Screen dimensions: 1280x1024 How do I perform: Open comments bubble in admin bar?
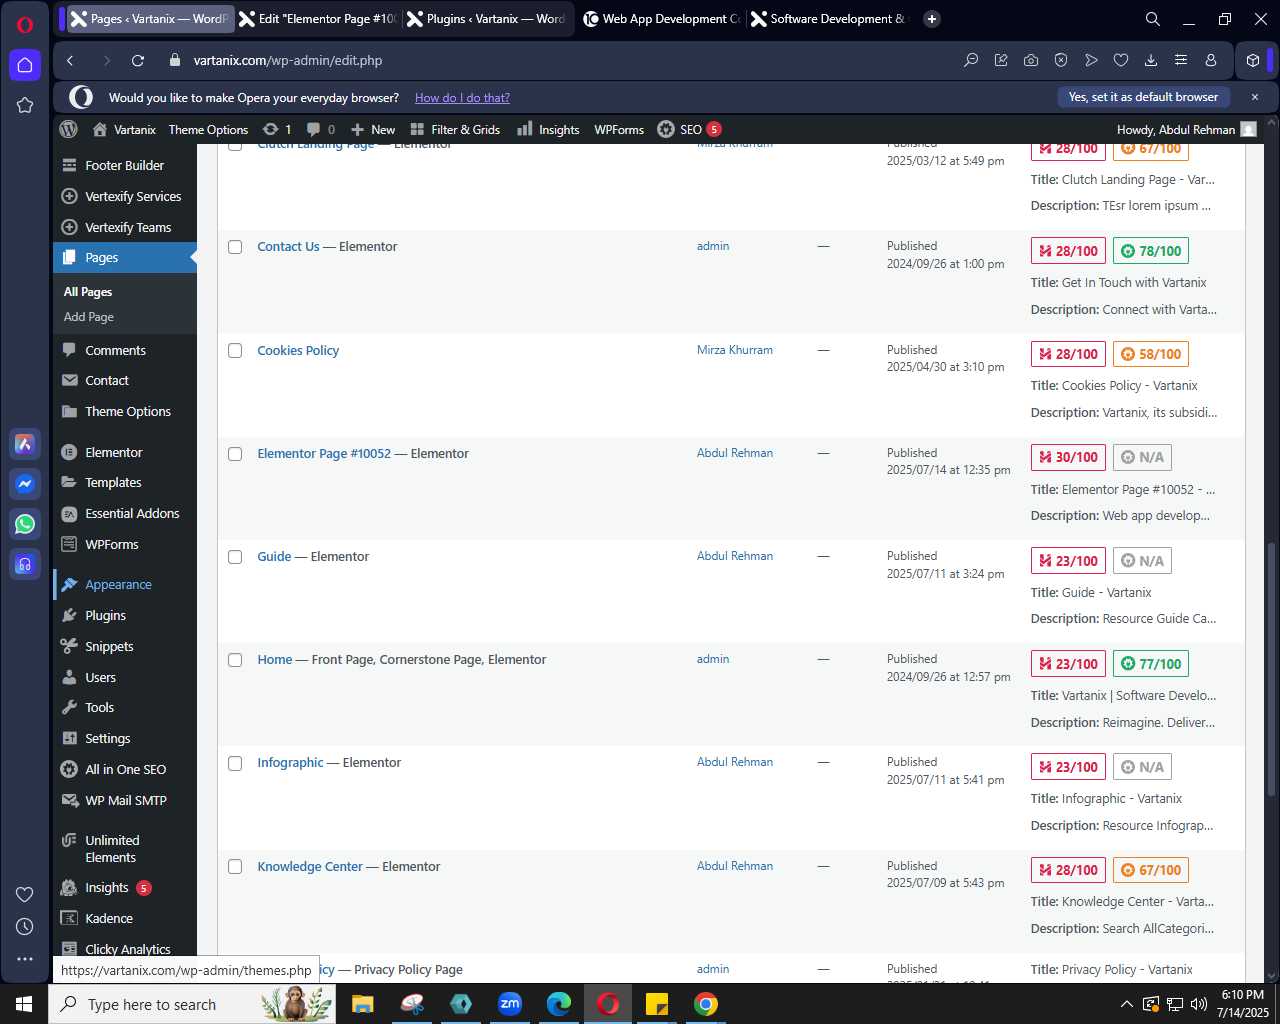321,129
